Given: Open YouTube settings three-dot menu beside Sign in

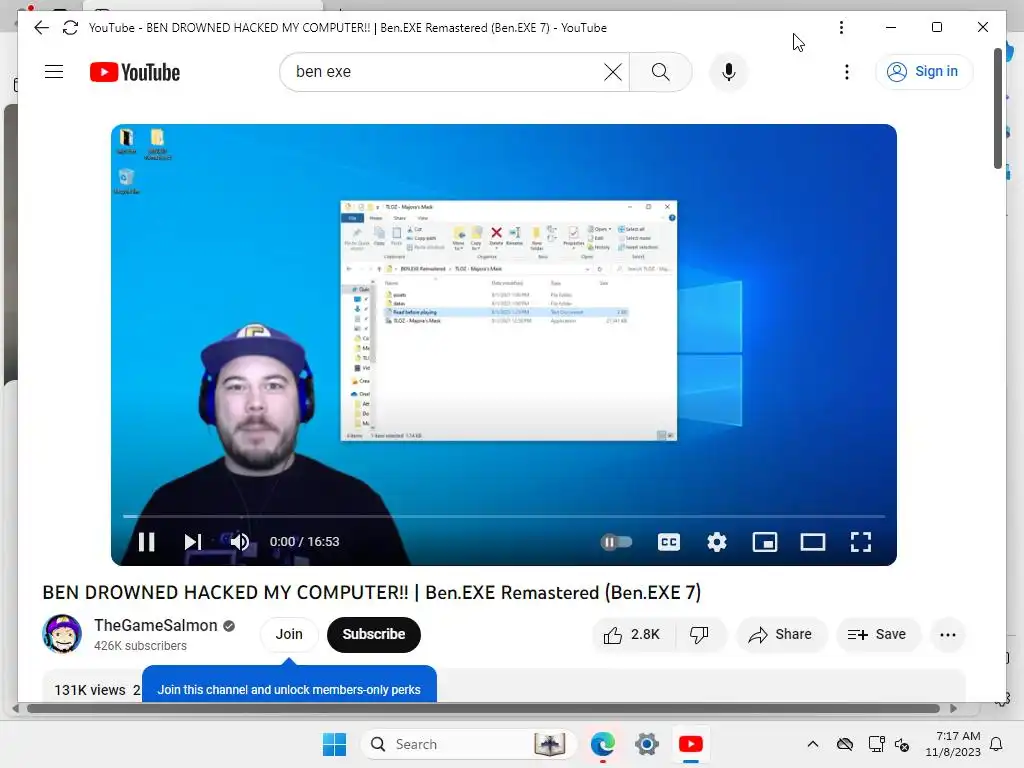Looking at the screenshot, I should [847, 72].
